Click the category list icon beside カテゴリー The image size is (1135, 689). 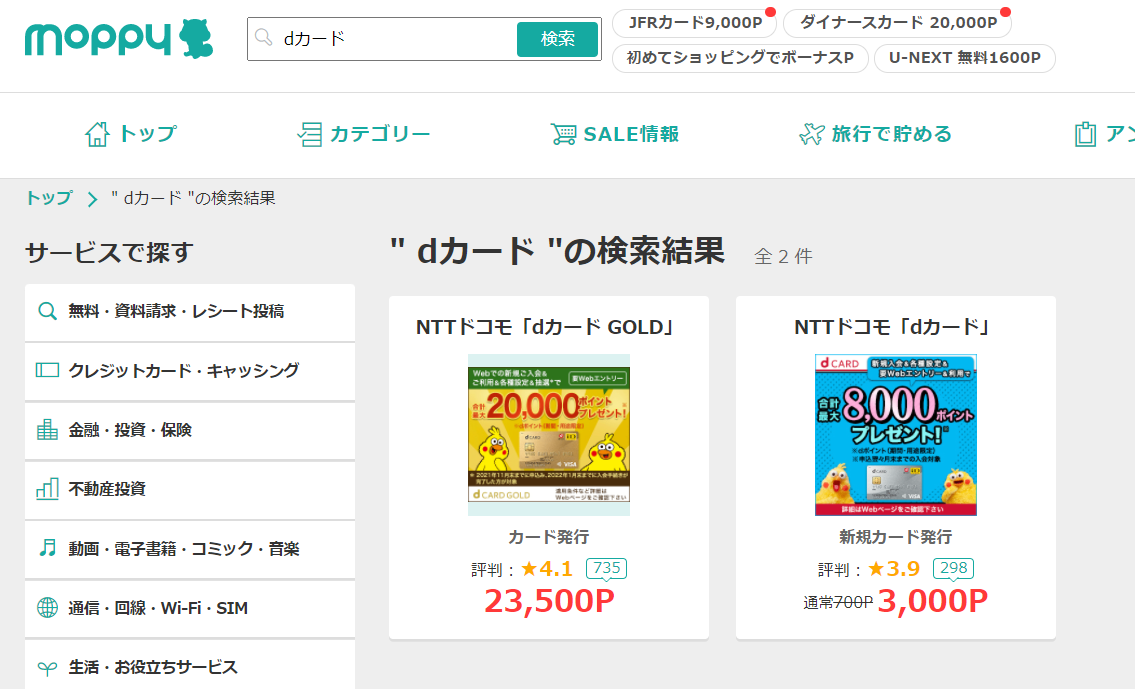tap(310, 134)
